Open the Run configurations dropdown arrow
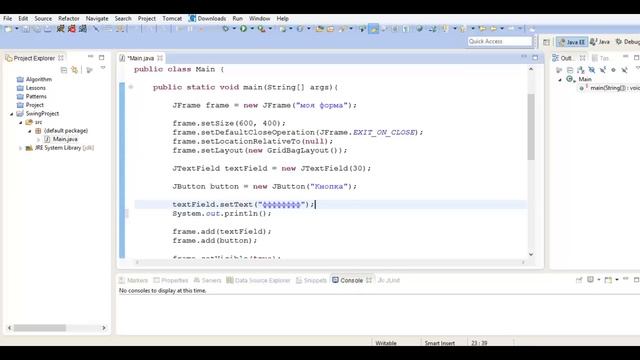640x360 pixels. pos(252,29)
